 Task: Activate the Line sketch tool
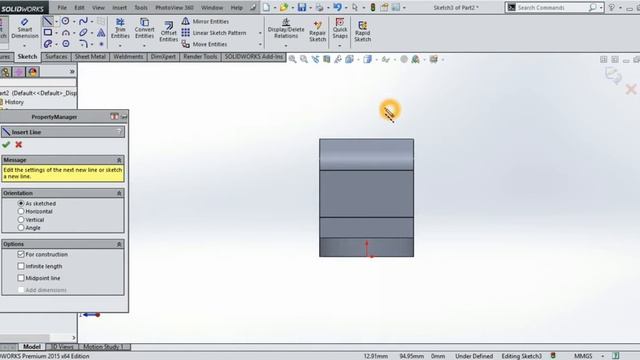pyautogui.click(x=48, y=21)
